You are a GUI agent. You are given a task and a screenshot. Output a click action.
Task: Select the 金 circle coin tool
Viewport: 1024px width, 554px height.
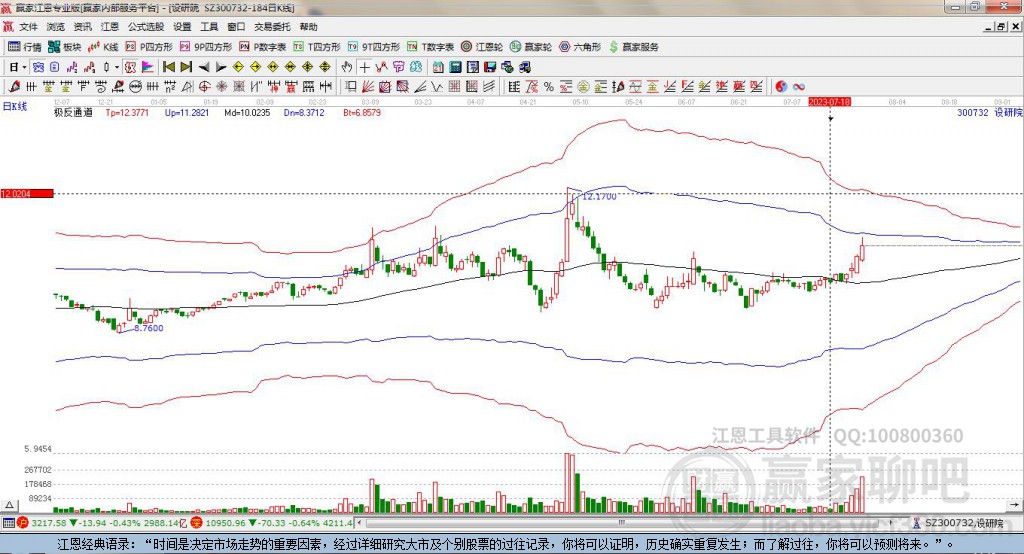coord(583,86)
